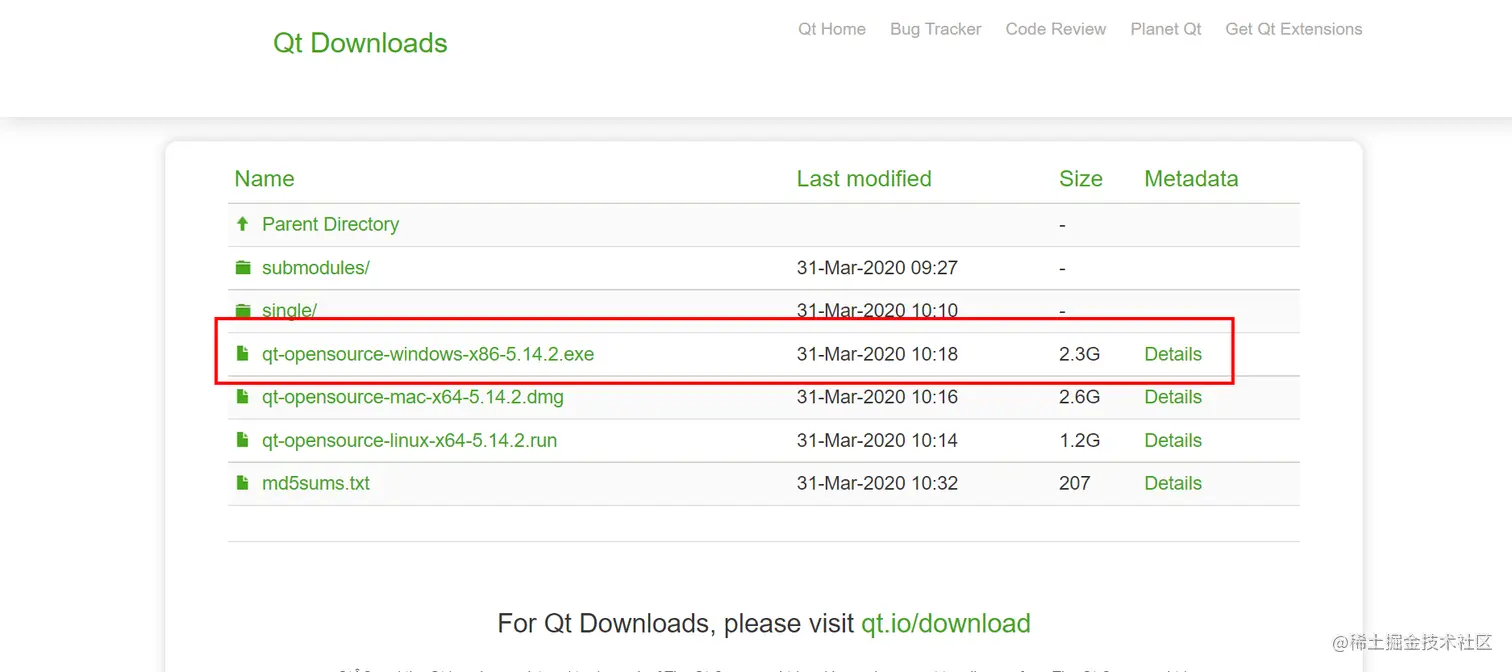
Task: View Details for the windows-x86 exe file
Action: (1173, 354)
